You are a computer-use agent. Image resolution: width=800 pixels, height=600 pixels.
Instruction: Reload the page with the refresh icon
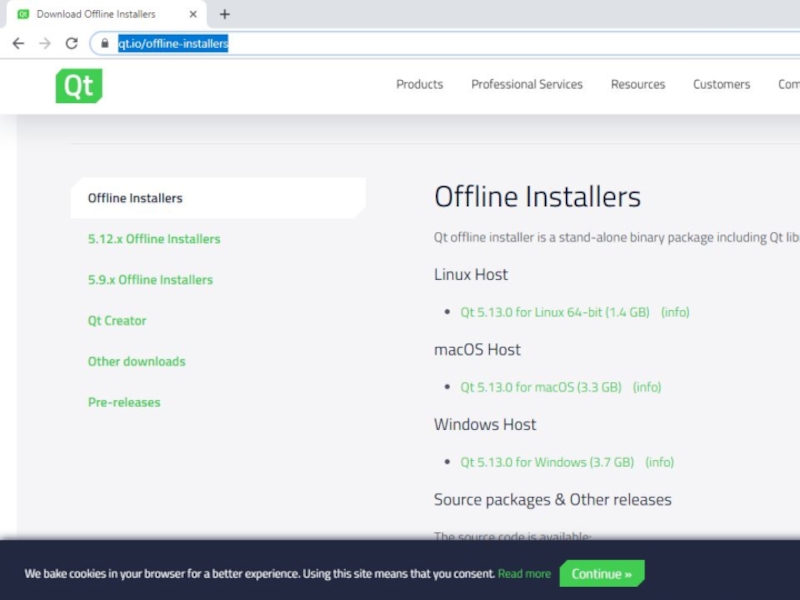tap(71, 43)
